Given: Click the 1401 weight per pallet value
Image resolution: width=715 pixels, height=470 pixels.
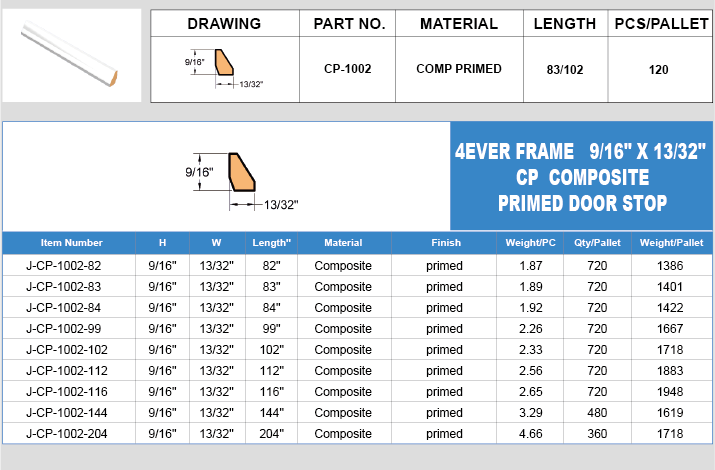Looking at the screenshot, I should coord(670,287).
